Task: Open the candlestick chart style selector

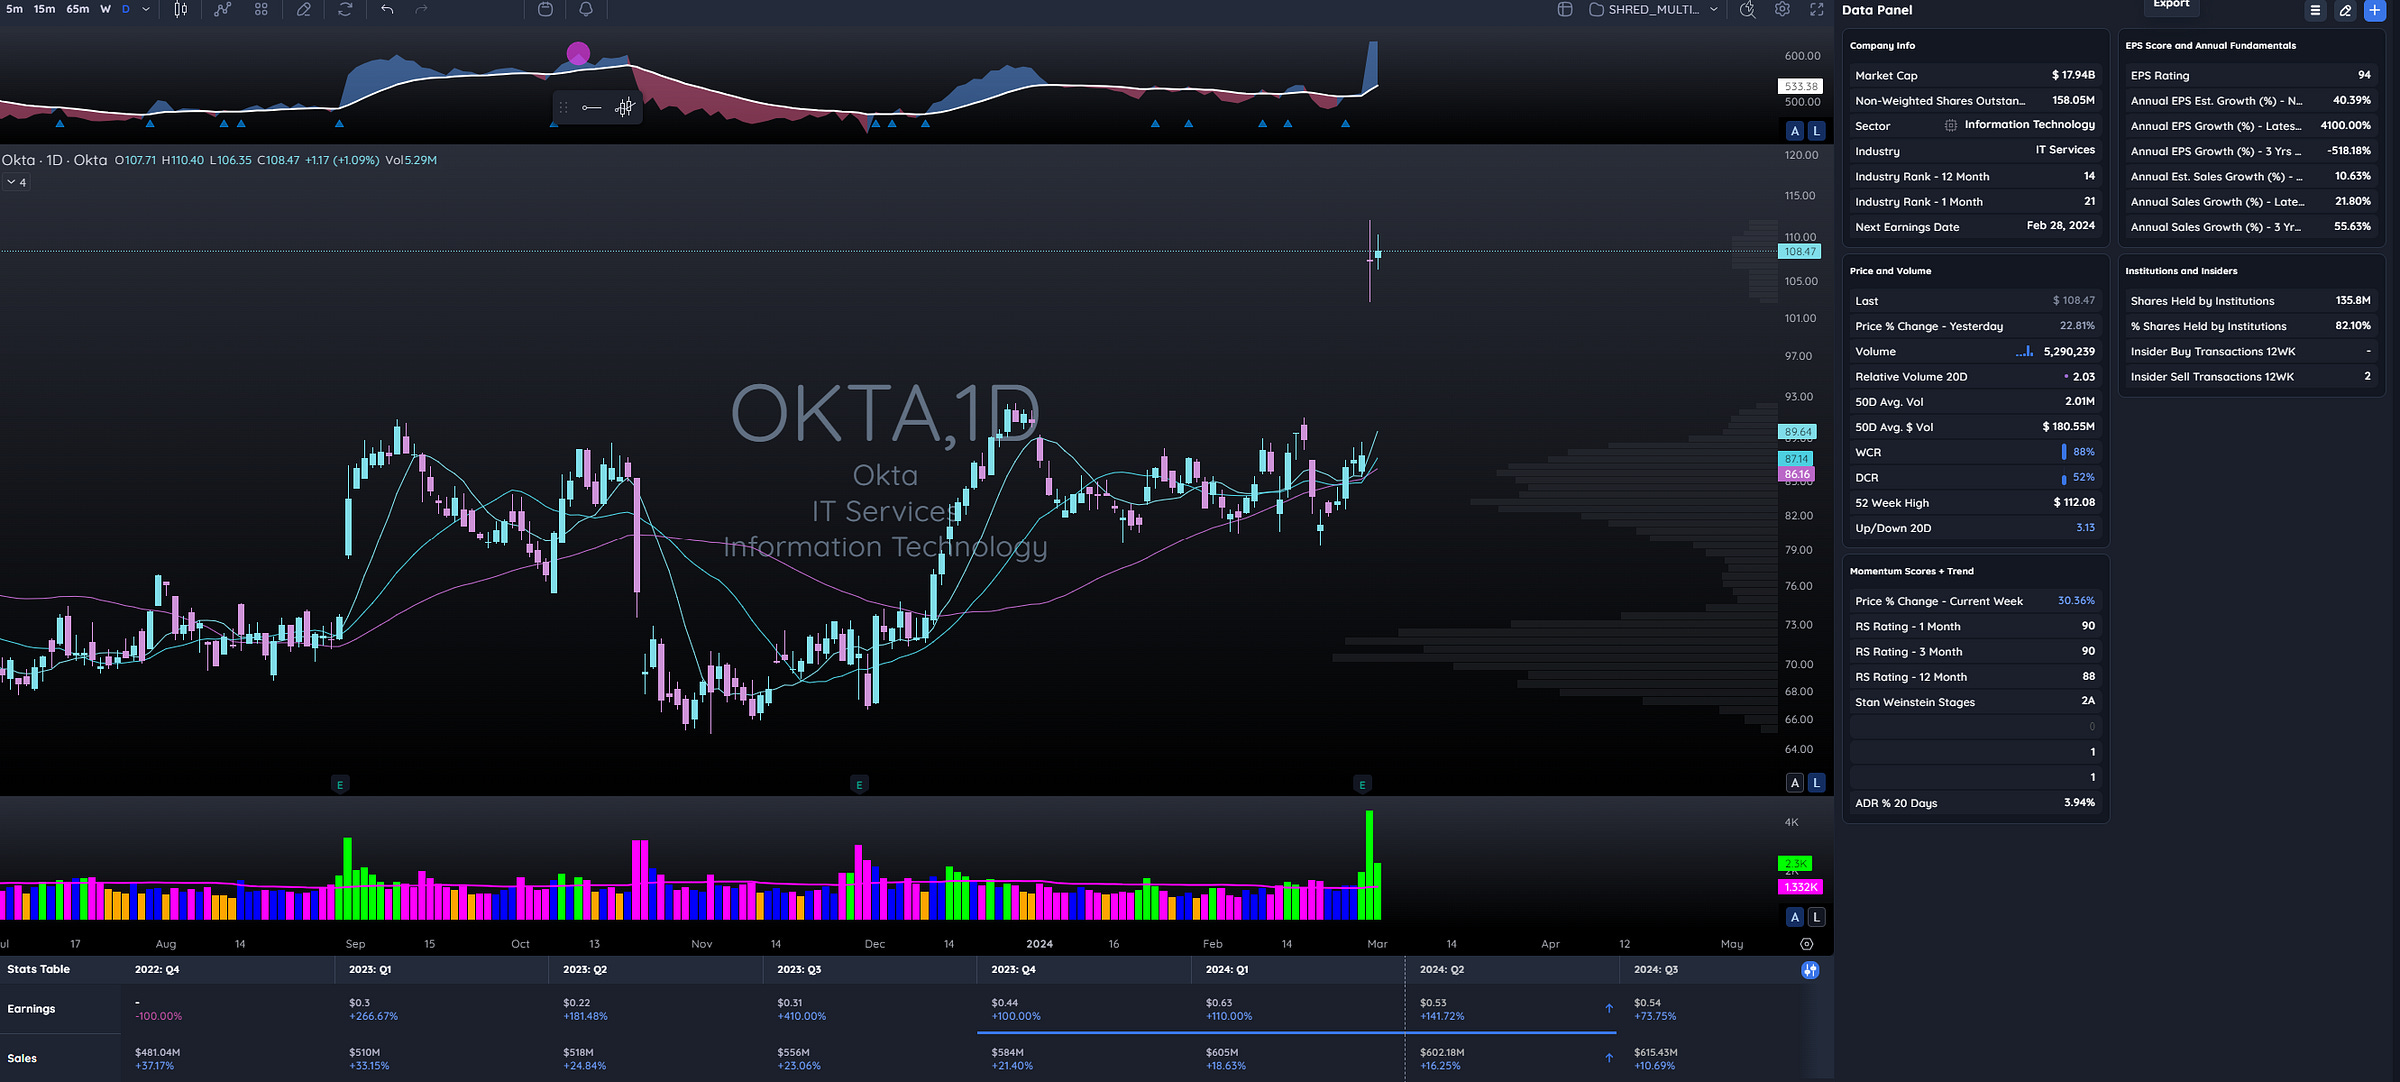Action: click(x=180, y=9)
